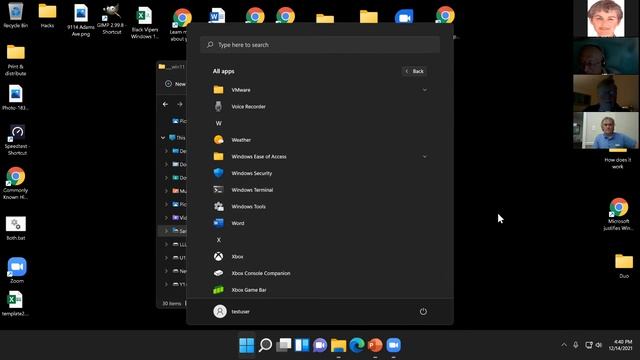Viewport: 640px width, 360px height.
Task: Open Teams Chat on taskbar
Action: 320,345
